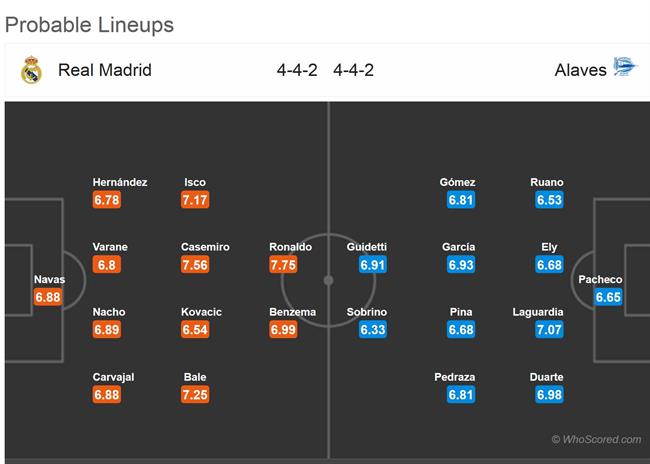Viewport: 650px width, 464px height.
Task: Select the Kovacic player name
Action: pos(201,312)
